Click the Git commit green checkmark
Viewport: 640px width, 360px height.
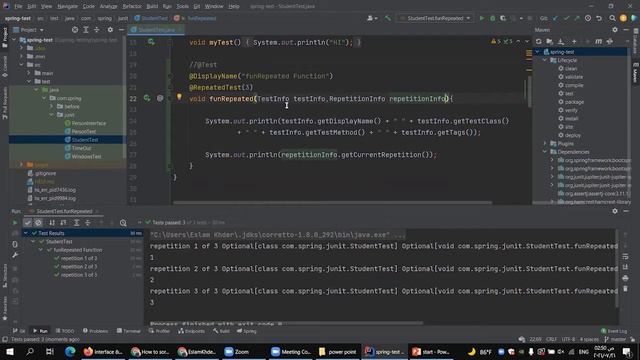click(x=566, y=18)
